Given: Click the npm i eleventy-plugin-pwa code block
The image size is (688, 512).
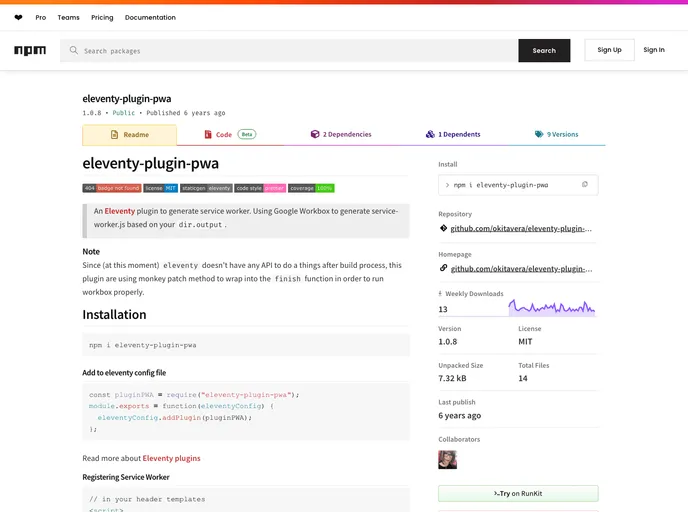Looking at the screenshot, I should tap(246, 345).
